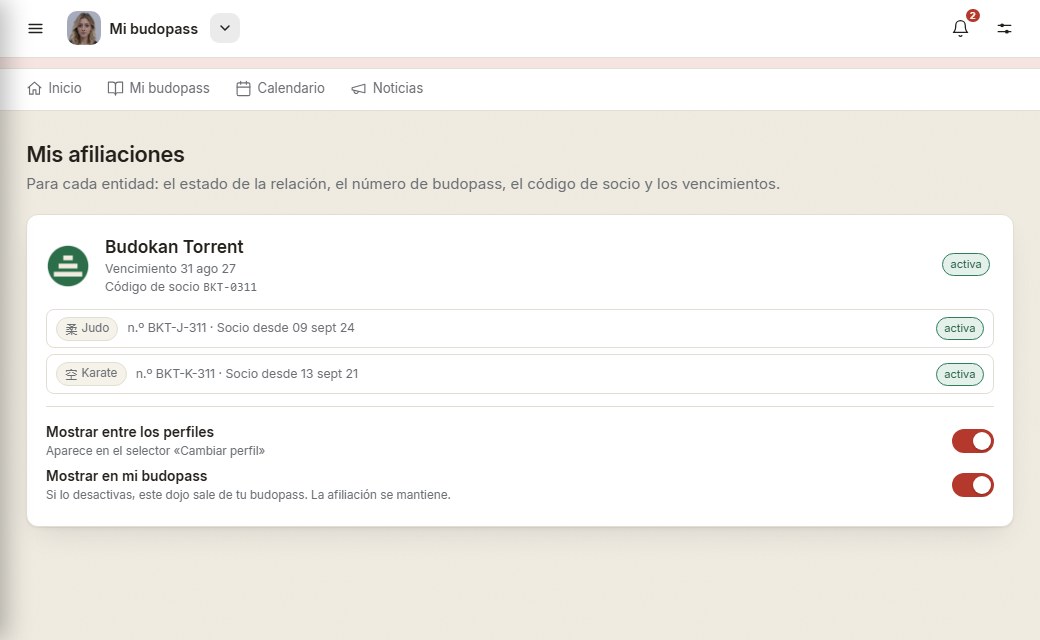The height and width of the screenshot is (640, 1040).
Task: Open notifications bell with two alerts
Action: click(x=960, y=28)
